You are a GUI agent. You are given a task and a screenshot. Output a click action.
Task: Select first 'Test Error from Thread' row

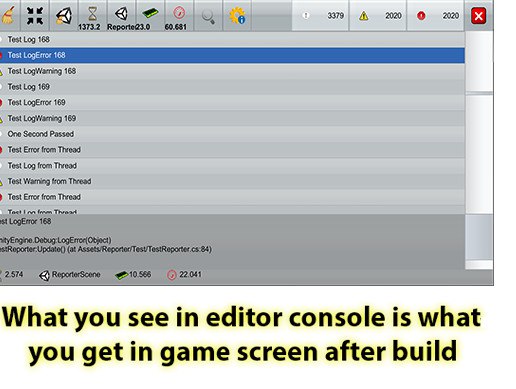232,150
